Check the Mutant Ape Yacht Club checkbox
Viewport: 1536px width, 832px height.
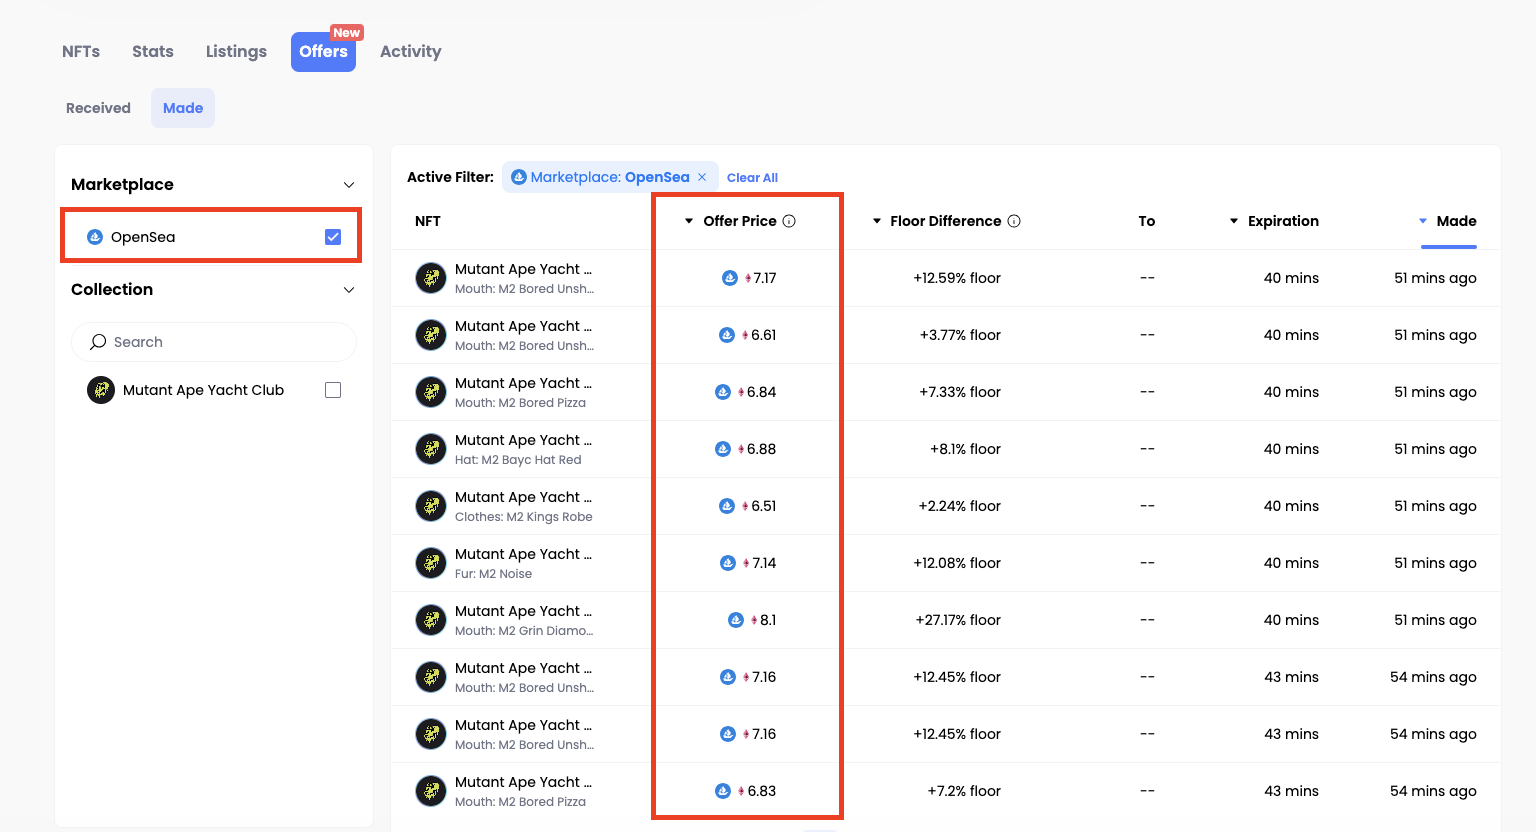click(x=333, y=390)
